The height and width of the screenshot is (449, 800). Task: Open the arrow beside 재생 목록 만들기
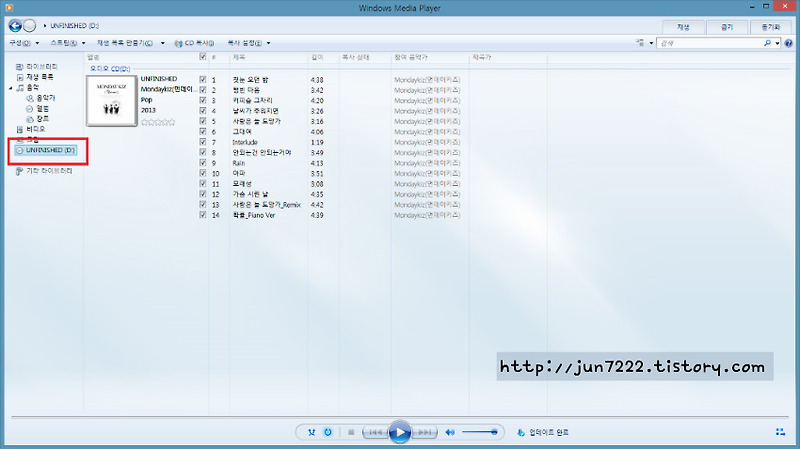(x=162, y=43)
